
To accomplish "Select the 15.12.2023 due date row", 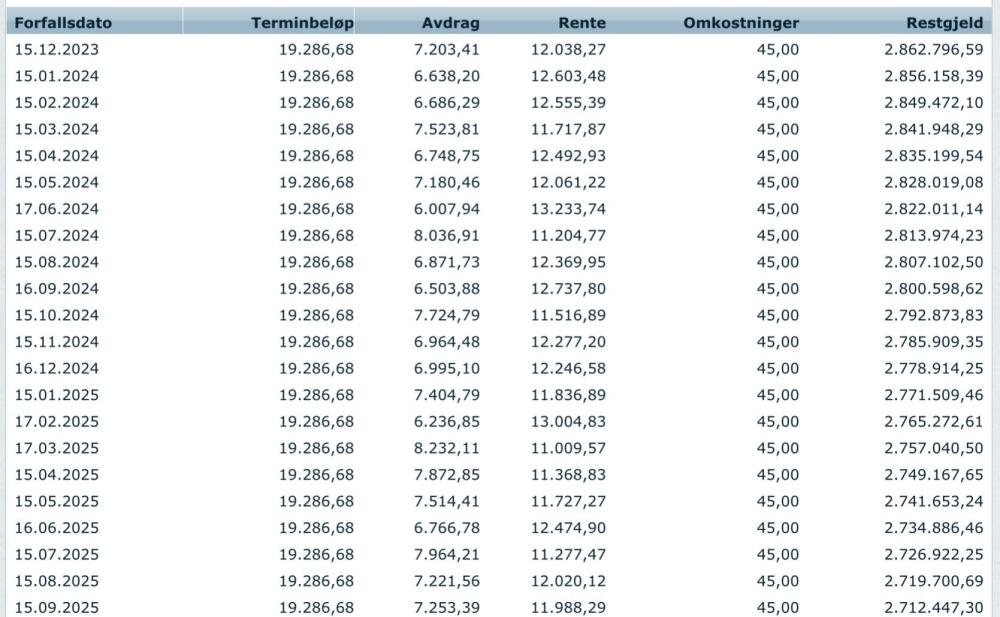I will click(58, 49).
